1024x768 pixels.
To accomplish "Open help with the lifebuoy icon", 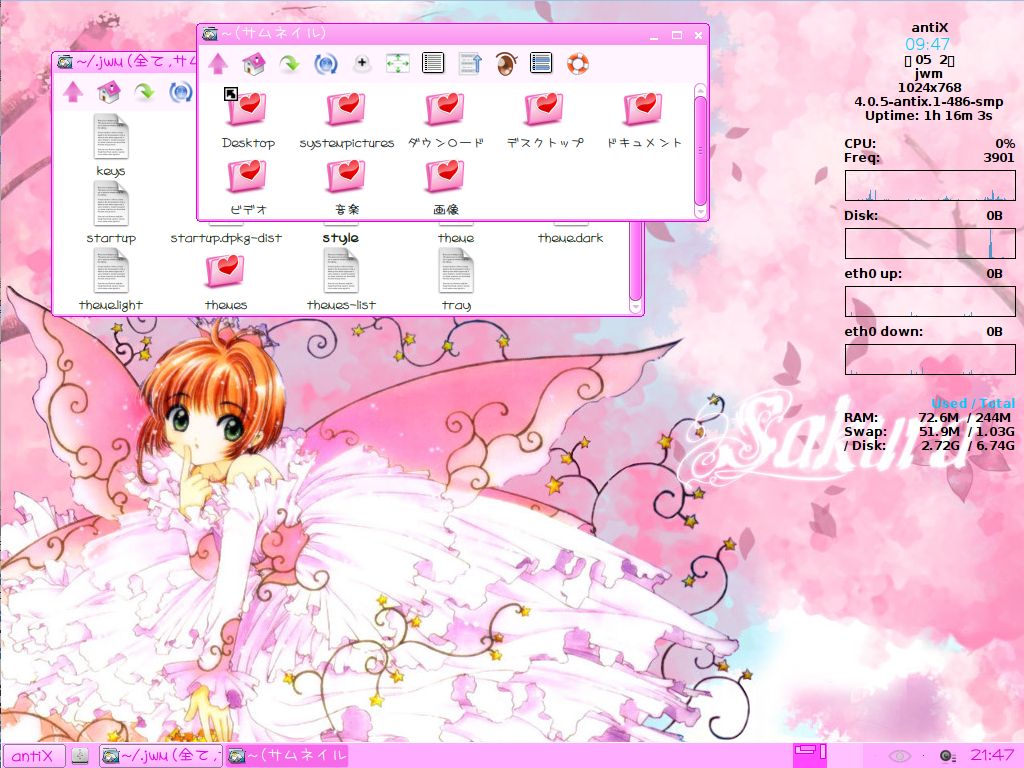I will [x=577, y=64].
